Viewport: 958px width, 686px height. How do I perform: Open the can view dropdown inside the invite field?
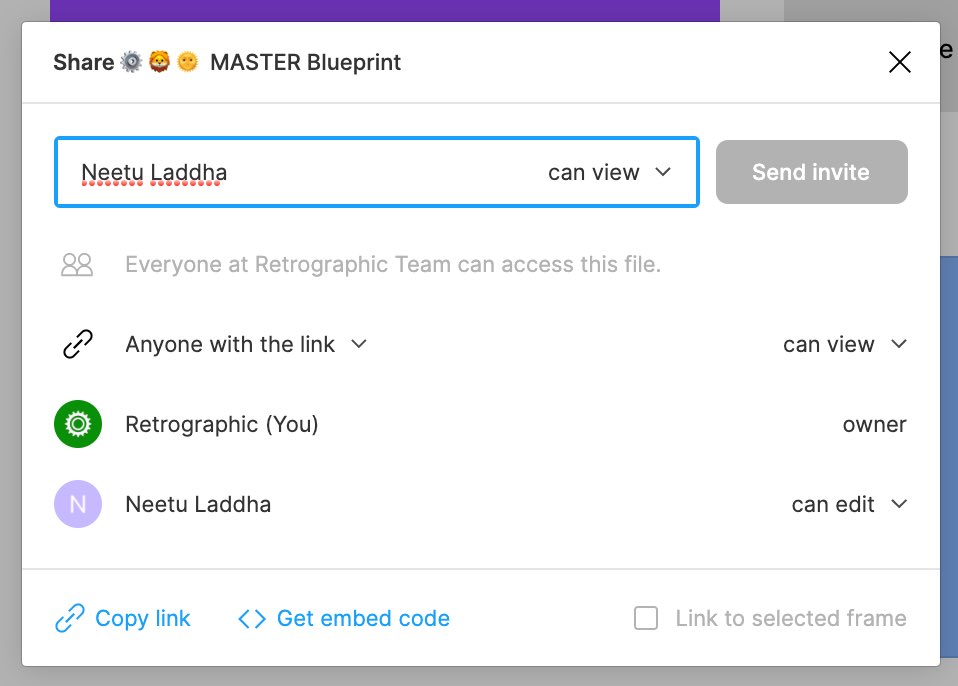click(x=608, y=172)
